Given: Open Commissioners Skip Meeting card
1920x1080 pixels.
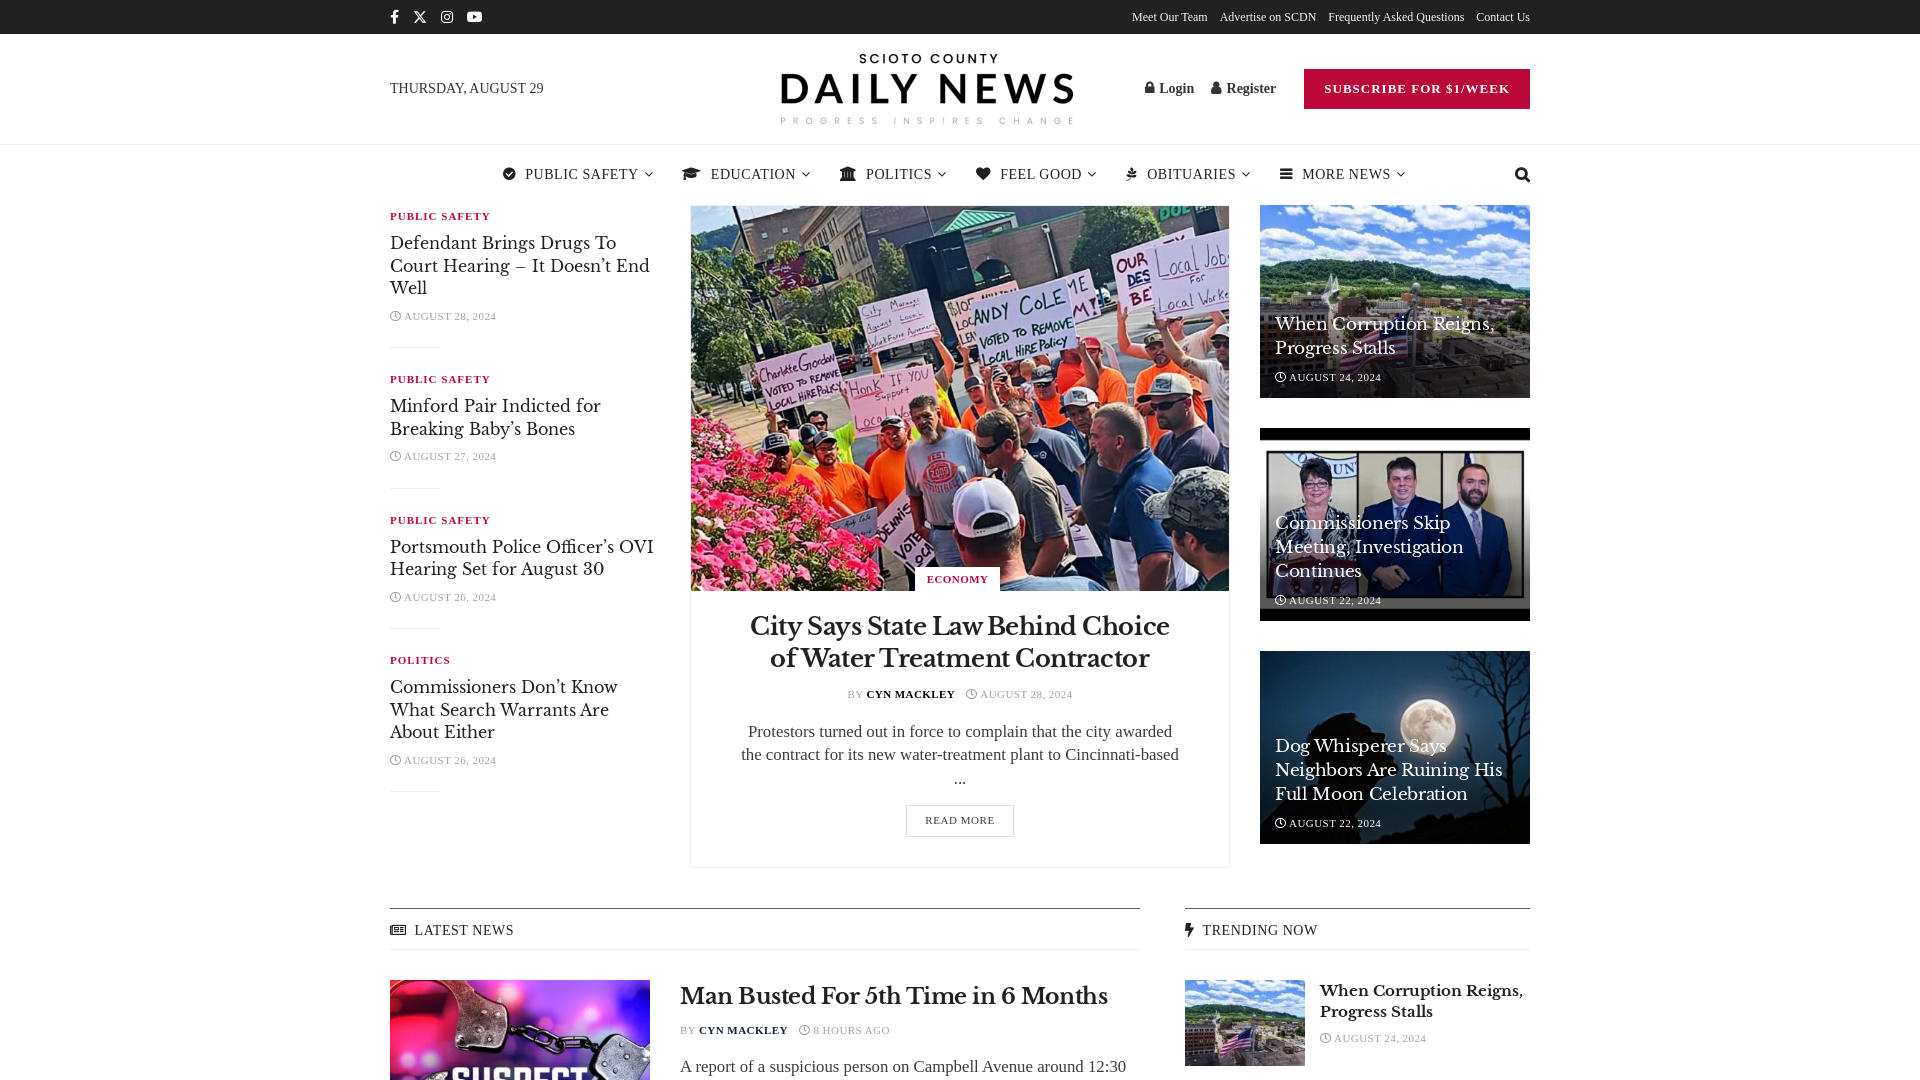Looking at the screenshot, I should pos(1395,524).
